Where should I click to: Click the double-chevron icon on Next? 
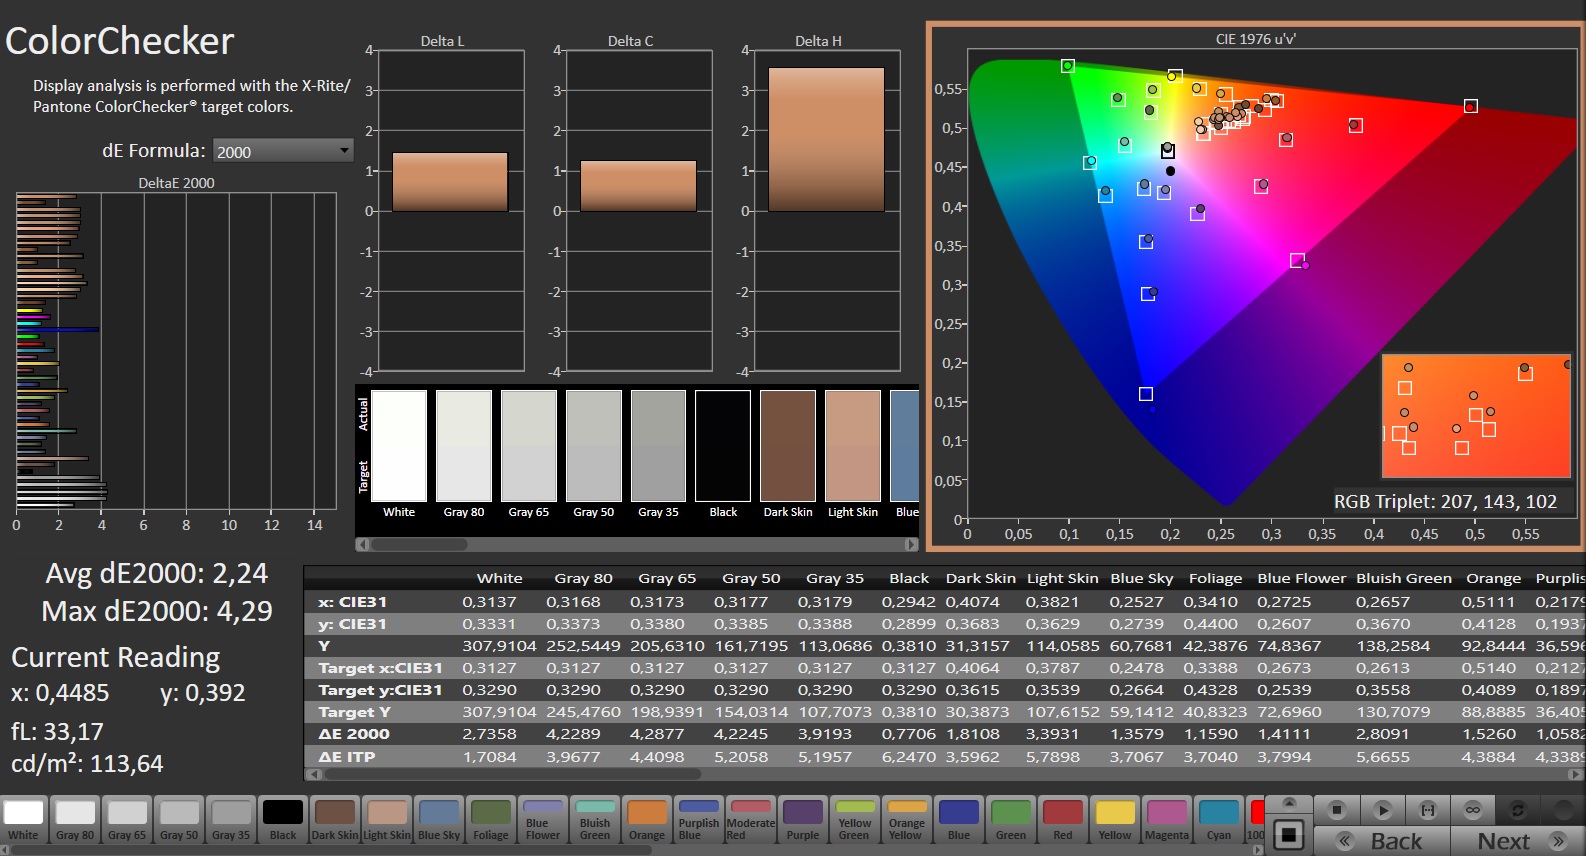pyautogui.click(x=1557, y=841)
